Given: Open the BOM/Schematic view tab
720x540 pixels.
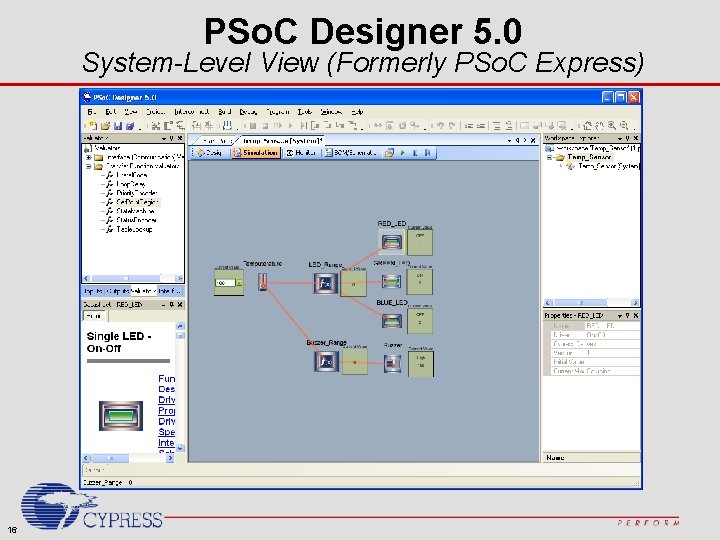Looking at the screenshot, I should click(x=351, y=153).
